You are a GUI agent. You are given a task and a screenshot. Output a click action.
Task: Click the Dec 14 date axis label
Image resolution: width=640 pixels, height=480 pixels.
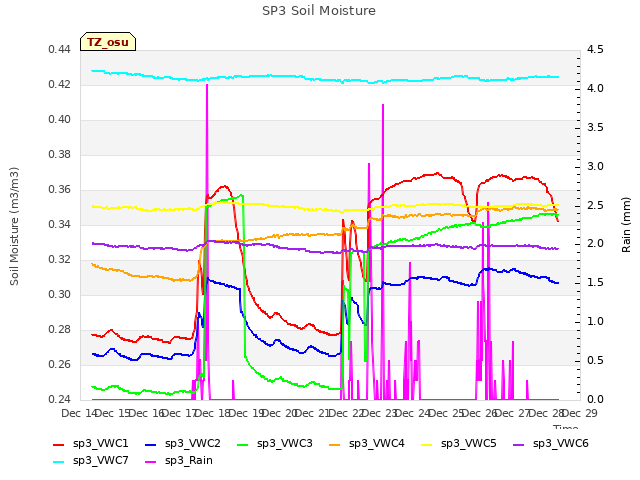point(78,414)
